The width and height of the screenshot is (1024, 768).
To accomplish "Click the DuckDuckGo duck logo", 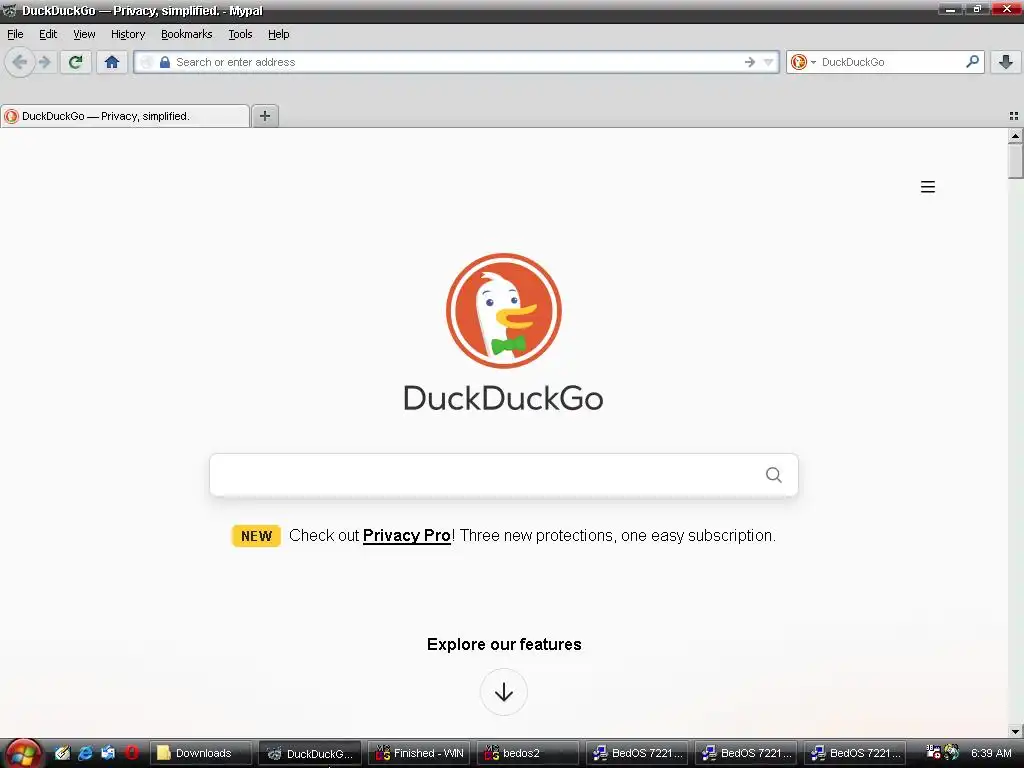I will click(504, 311).
